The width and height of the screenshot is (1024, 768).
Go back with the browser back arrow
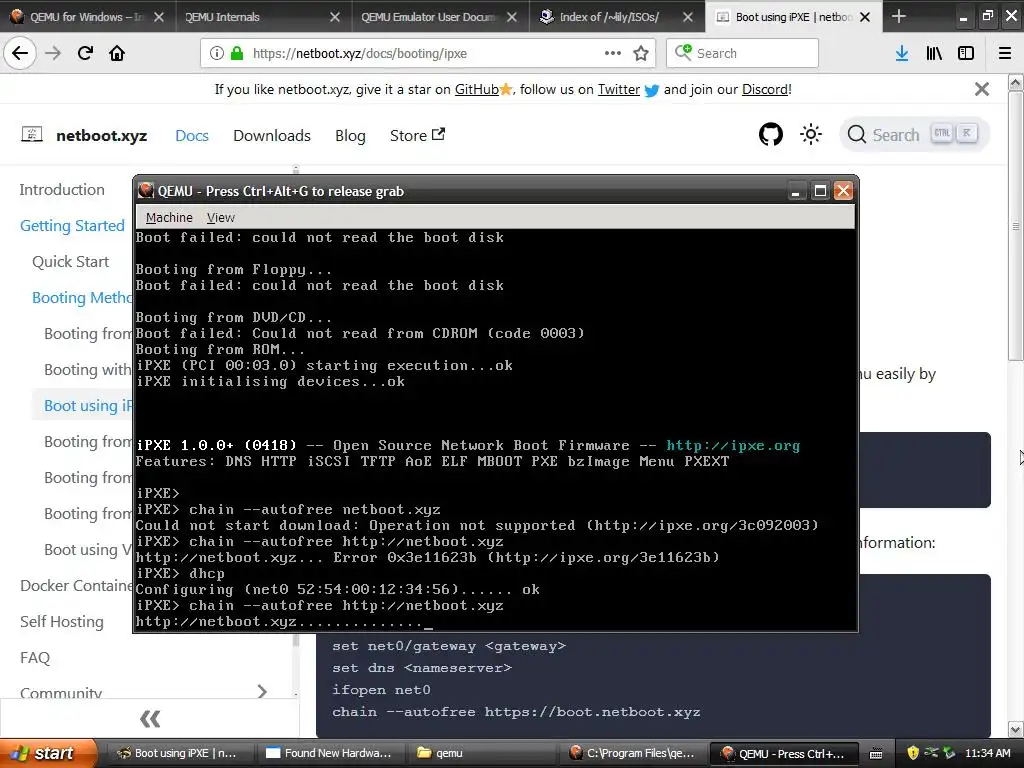point(20,53)
